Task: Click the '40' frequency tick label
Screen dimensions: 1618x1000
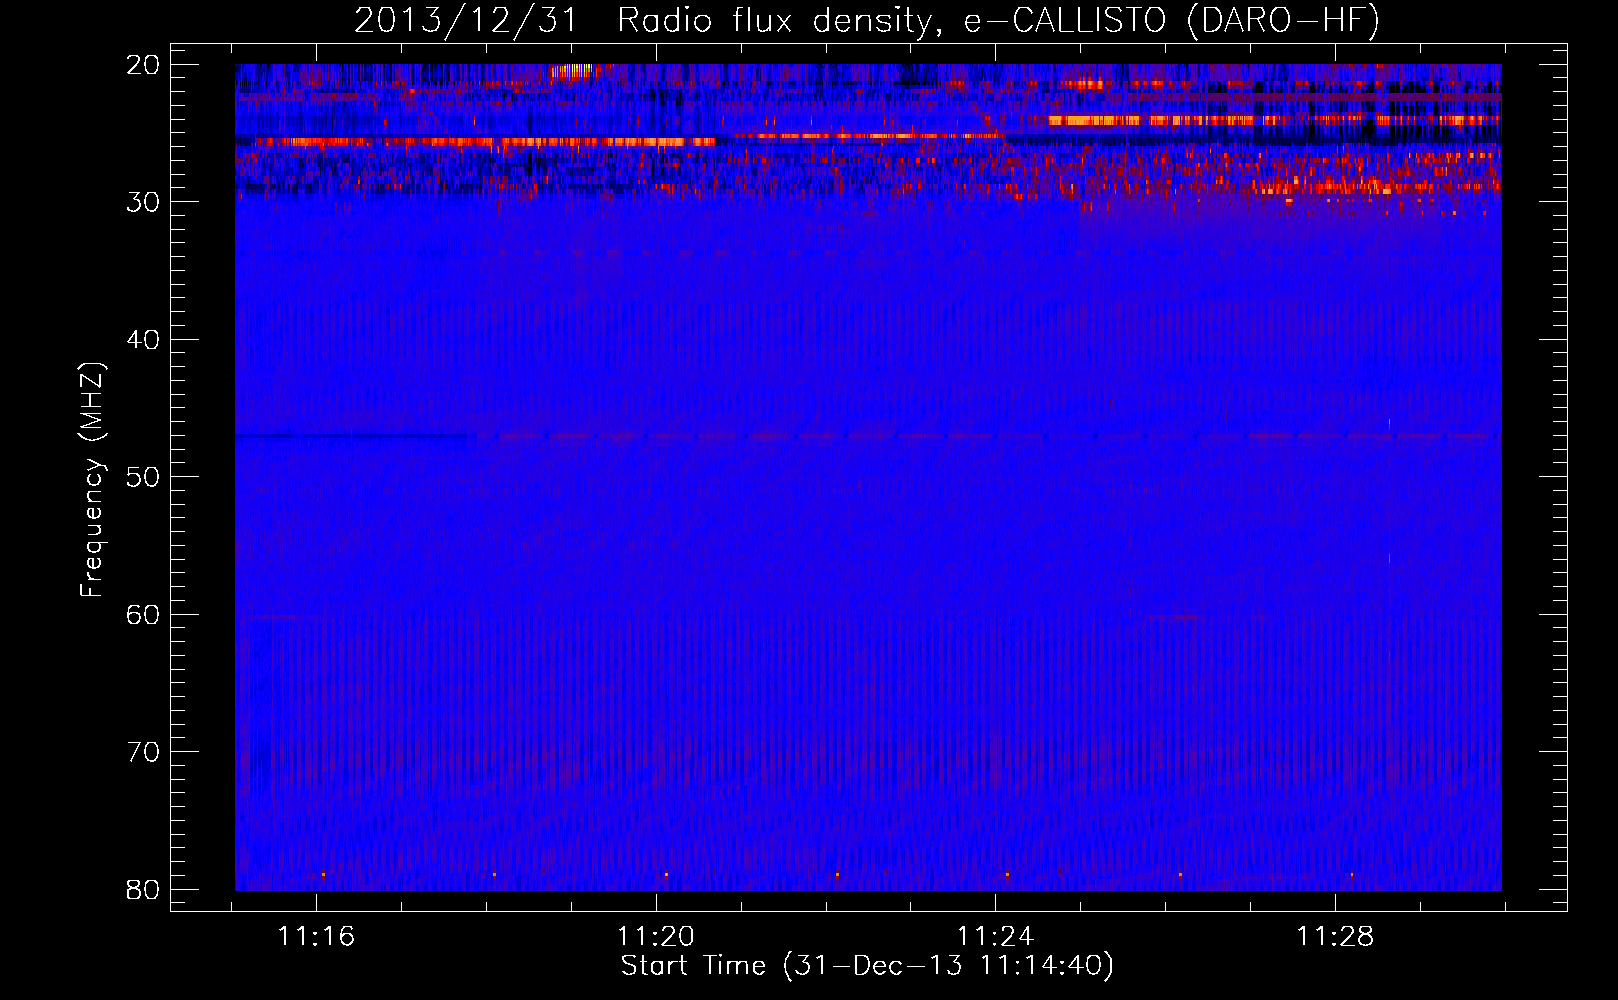Action: pos(143,340)
